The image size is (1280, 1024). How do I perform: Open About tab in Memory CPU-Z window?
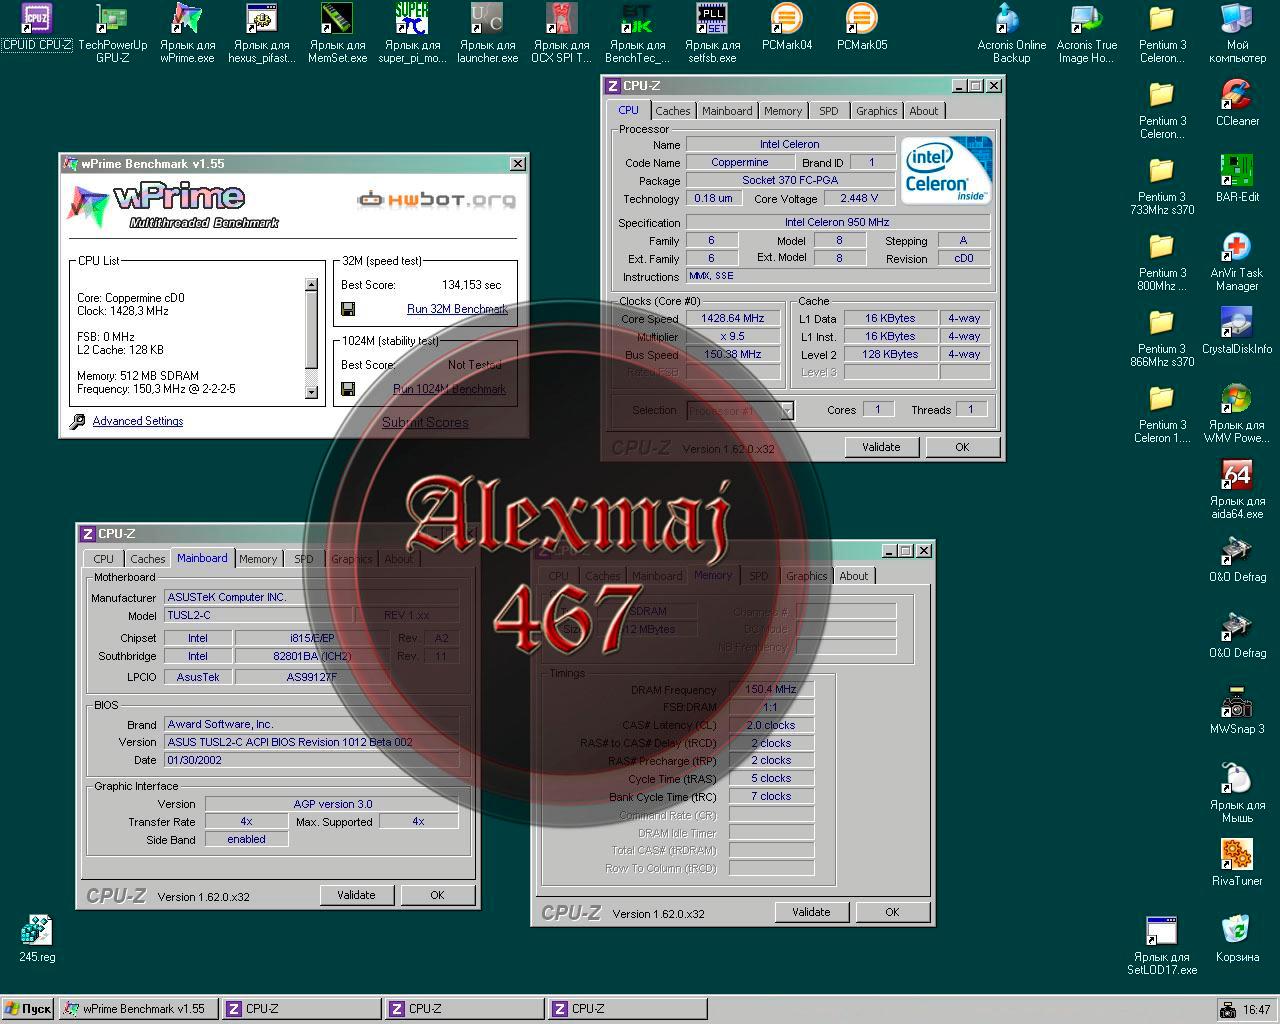(854, 576)
